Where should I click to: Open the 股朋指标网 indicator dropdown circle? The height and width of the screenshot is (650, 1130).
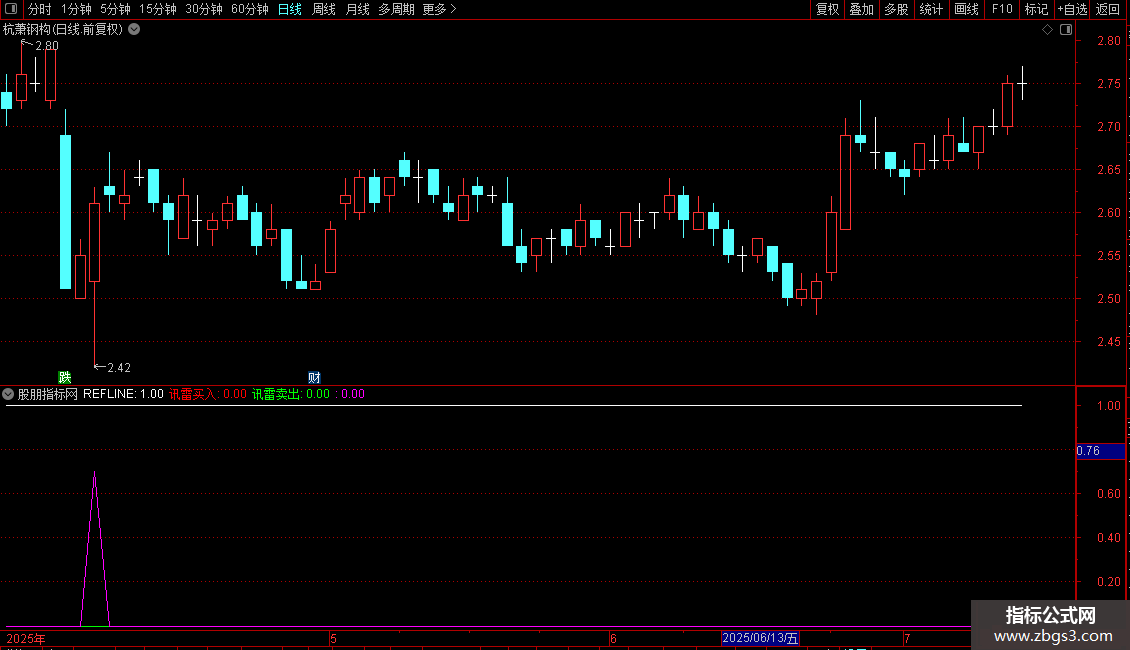click(8, 394)
